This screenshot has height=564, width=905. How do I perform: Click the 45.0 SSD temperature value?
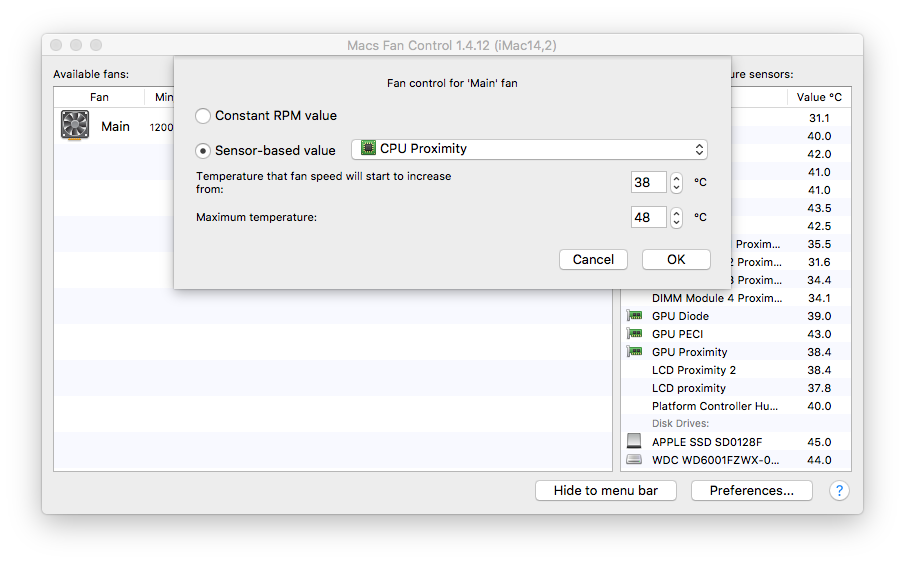pyautogui.click(x=819, y=442)
